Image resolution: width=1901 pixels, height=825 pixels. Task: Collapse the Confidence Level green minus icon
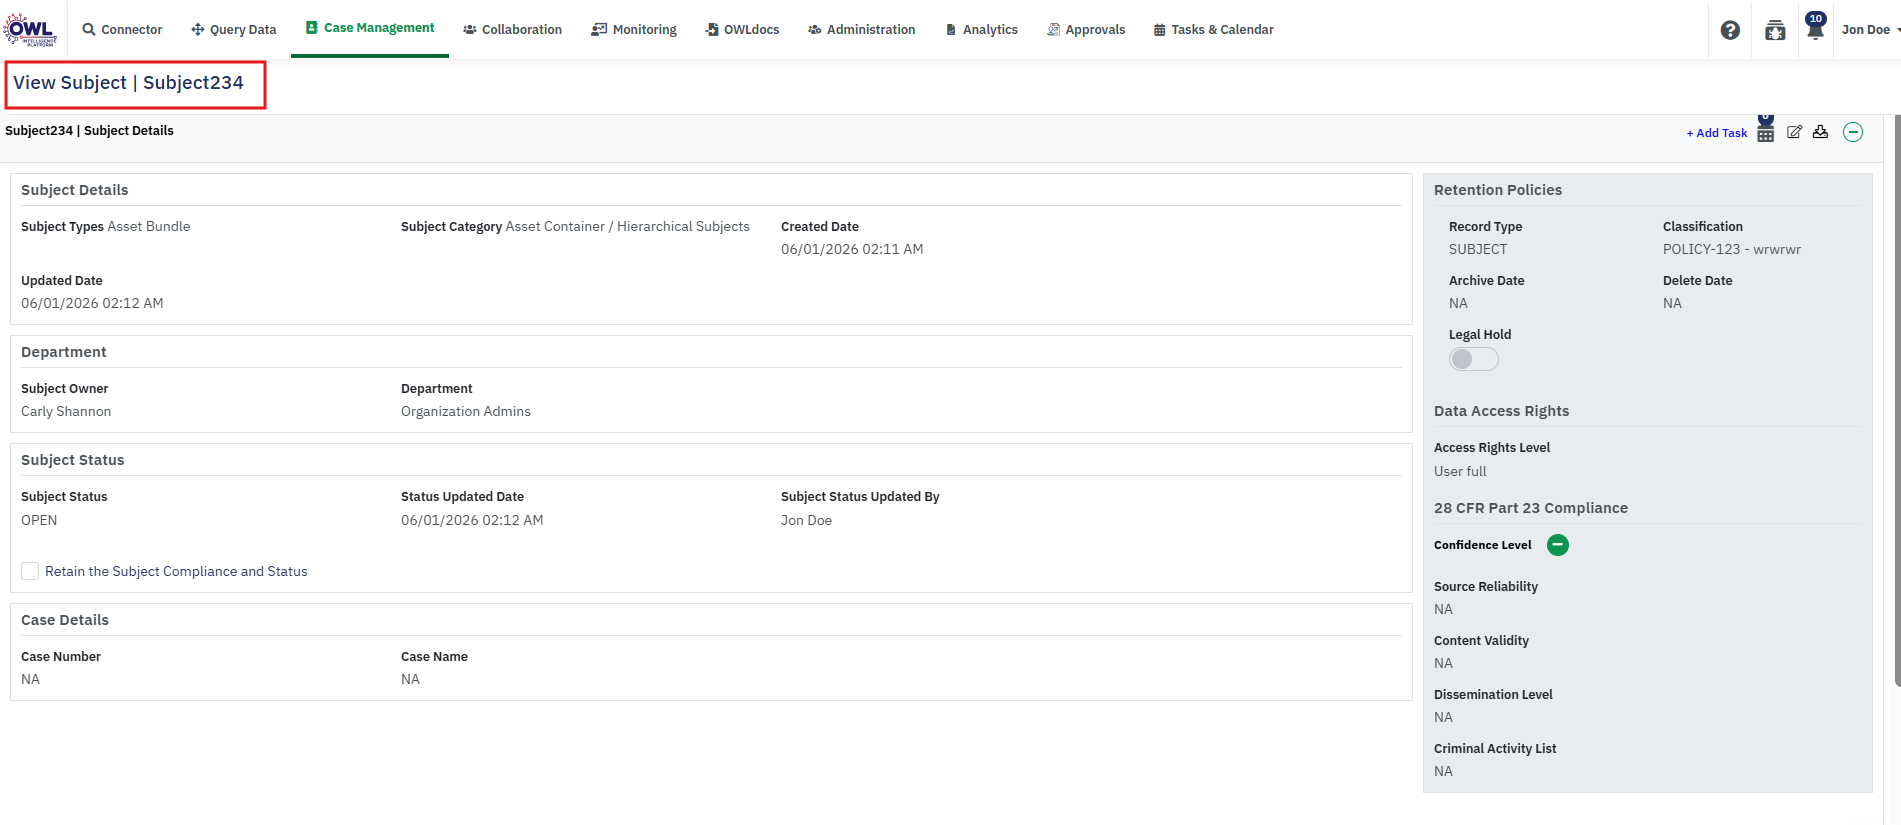point(1558,545)
